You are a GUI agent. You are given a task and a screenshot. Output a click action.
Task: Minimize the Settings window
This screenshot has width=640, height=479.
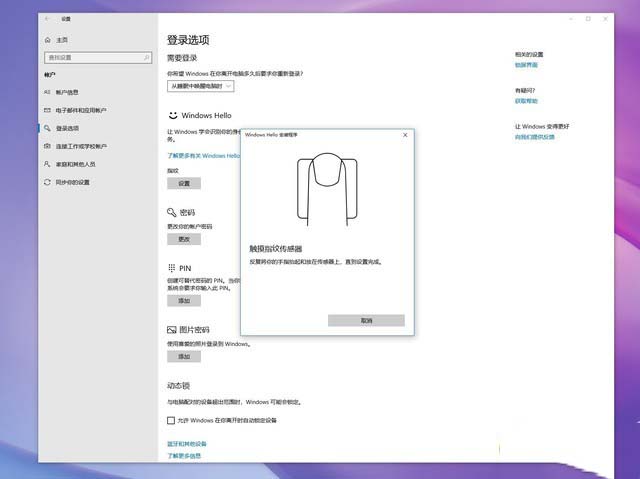point(571,19)
